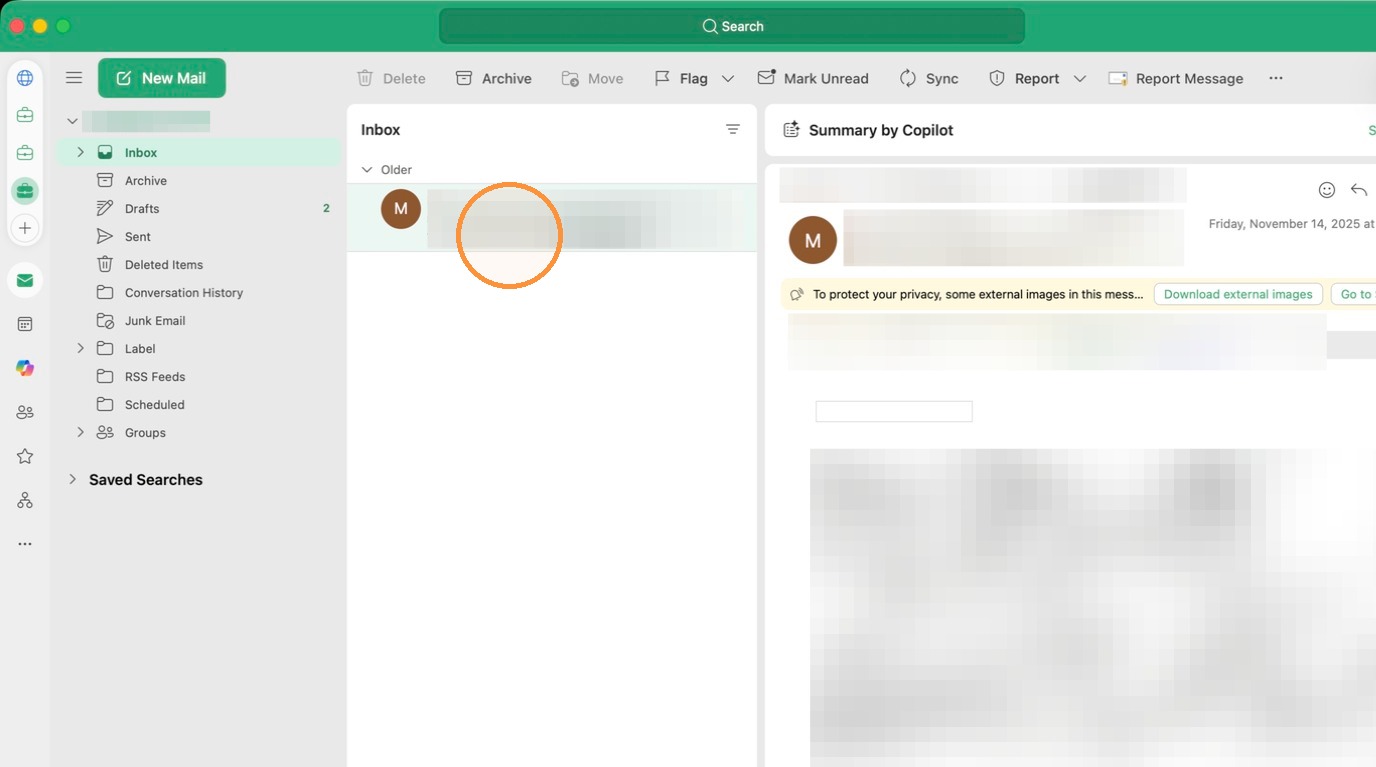Screen dimensions: 1376x767
Task: Click the M avatar in message list
Action: [401, 208]
